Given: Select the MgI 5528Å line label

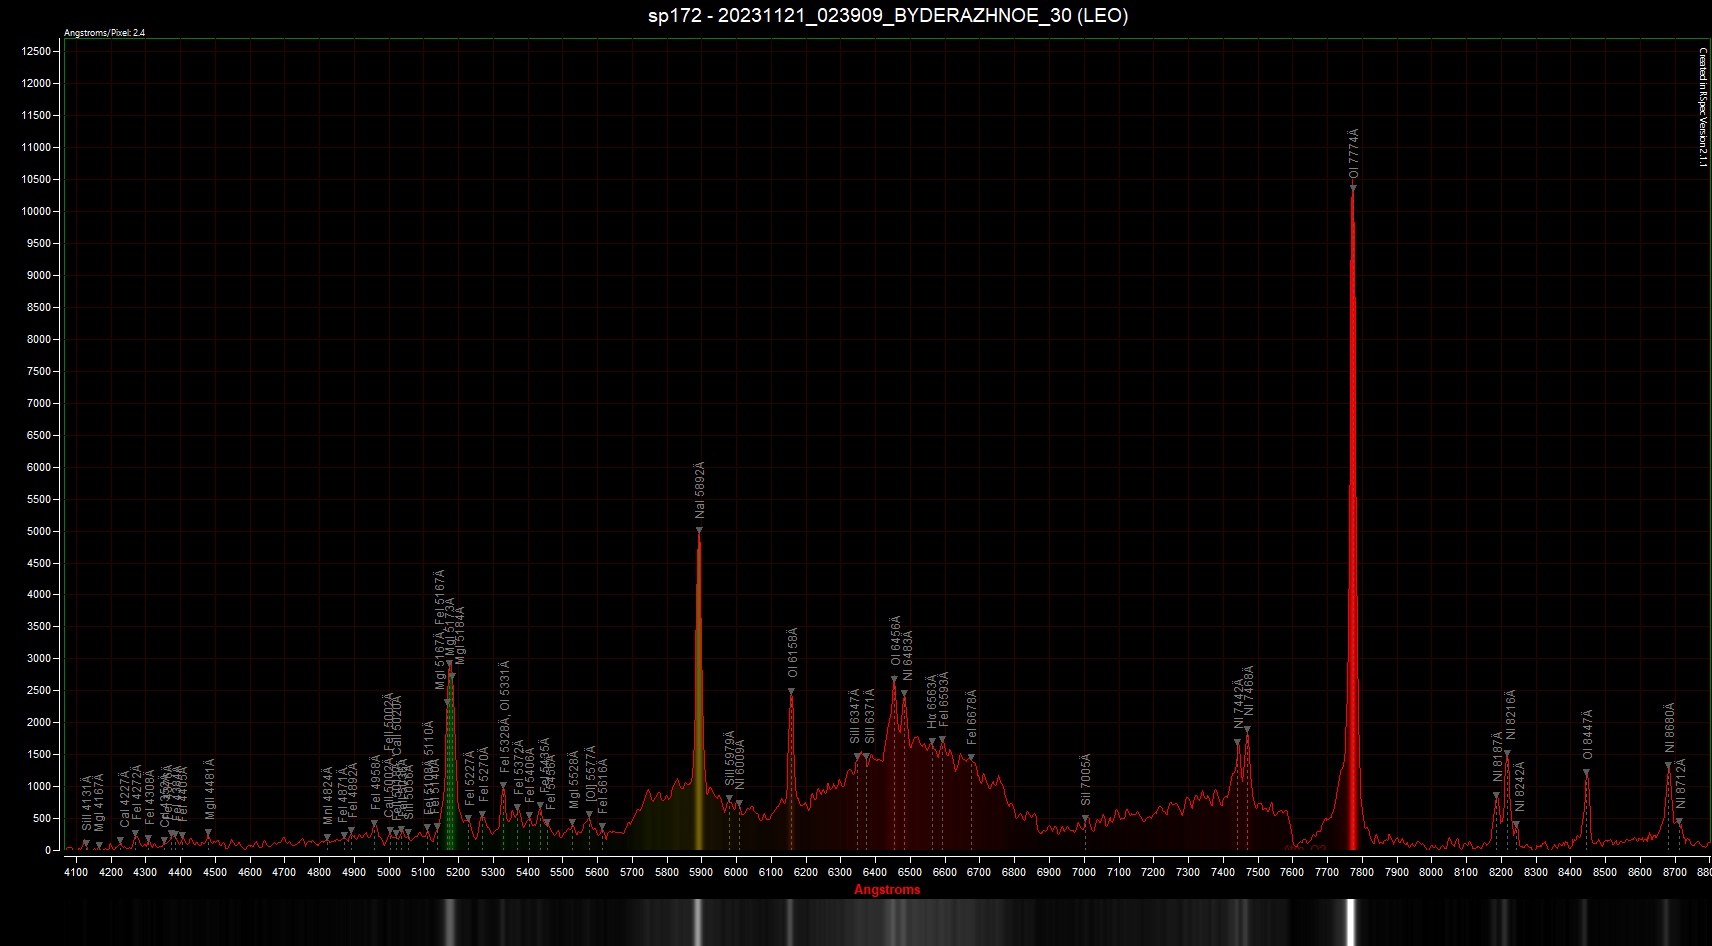Looking at the screenshot, I should click(x=574, y=780).
